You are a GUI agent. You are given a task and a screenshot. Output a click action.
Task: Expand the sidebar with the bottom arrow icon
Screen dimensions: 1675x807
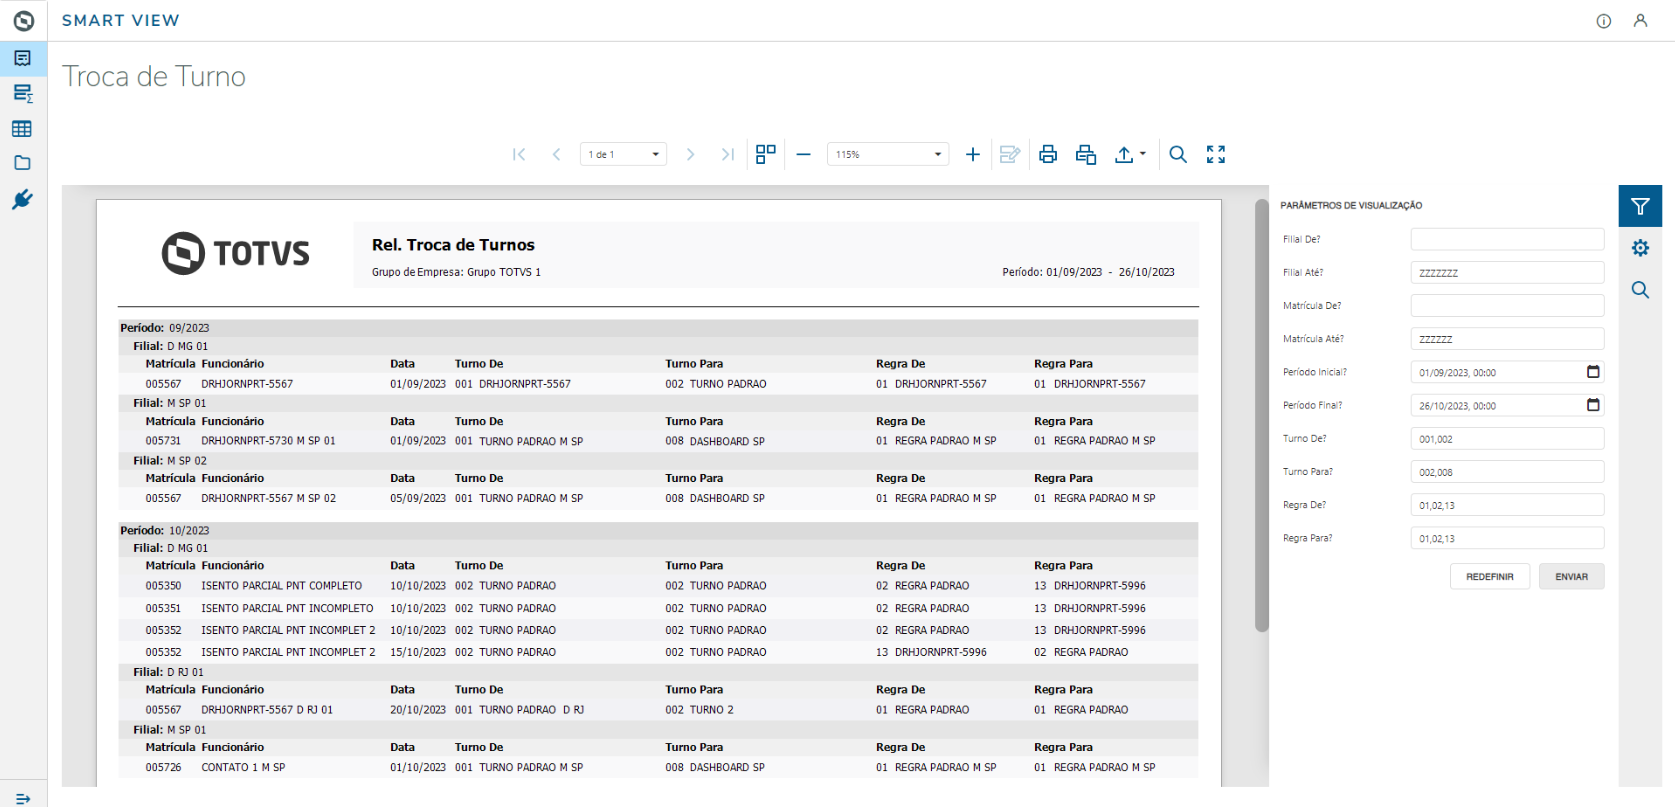pyautogui.click(x=23, y=798)
